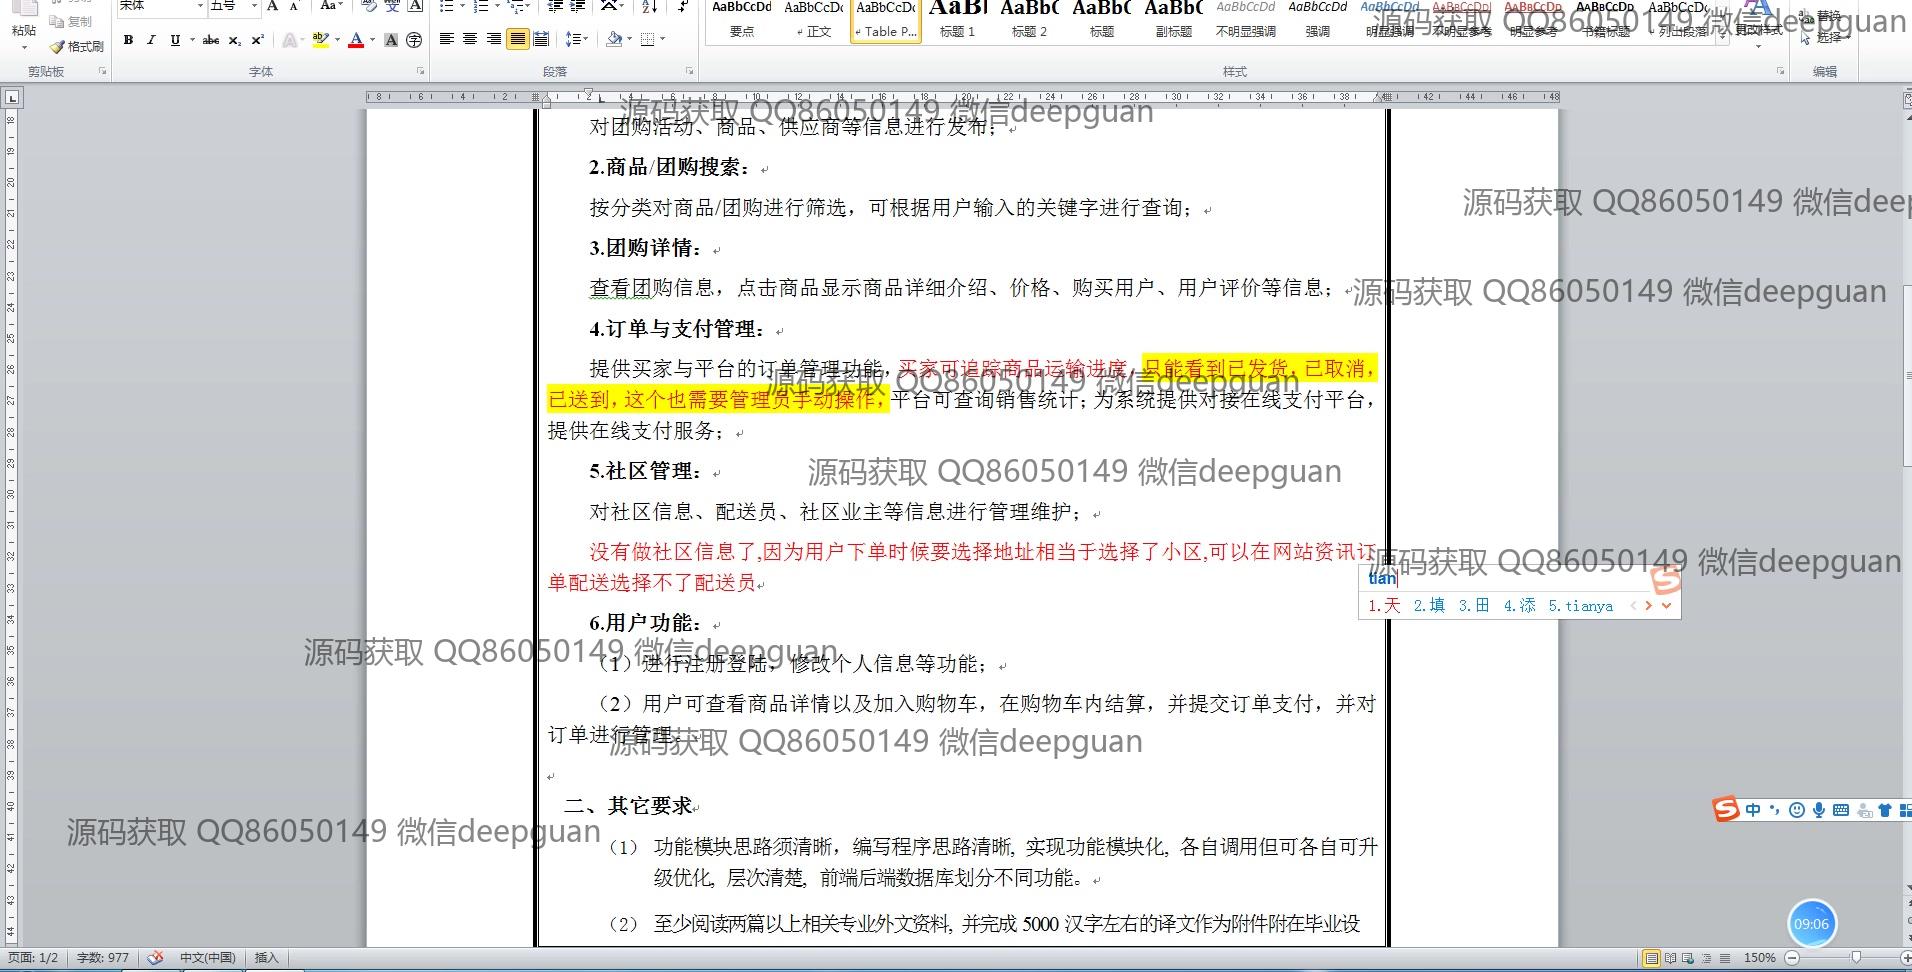Expand the Font dialog launcher
This screenshot has width=1912, height=972.
[420, 72]
